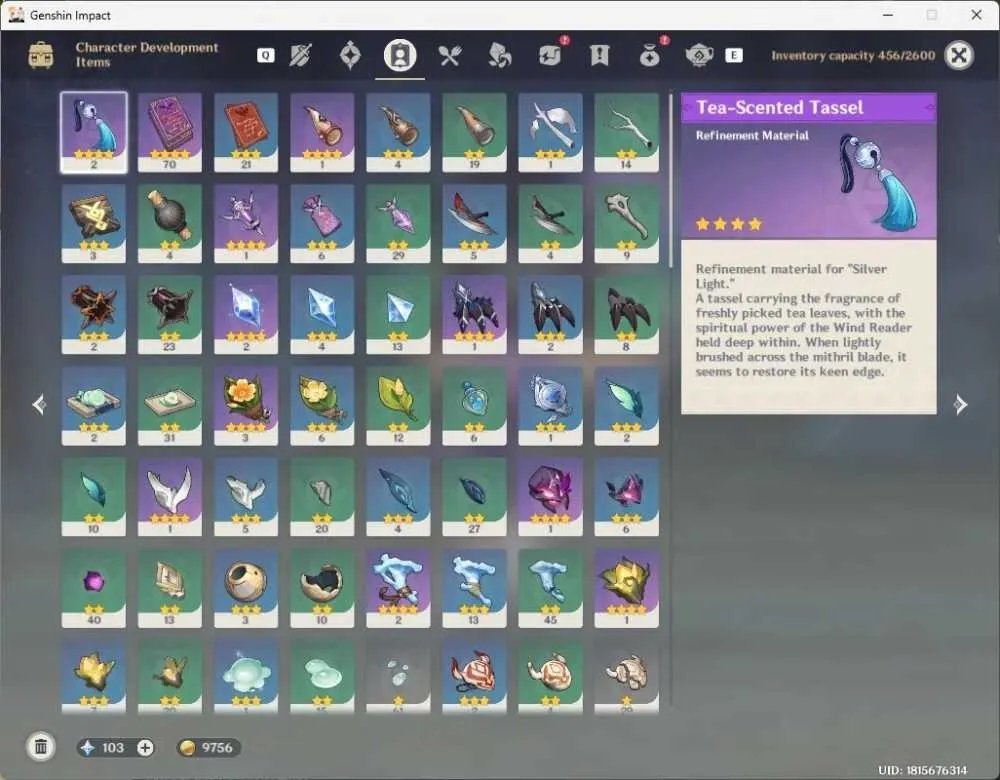Click the Mora coin balance 9756

pos(208,747)
